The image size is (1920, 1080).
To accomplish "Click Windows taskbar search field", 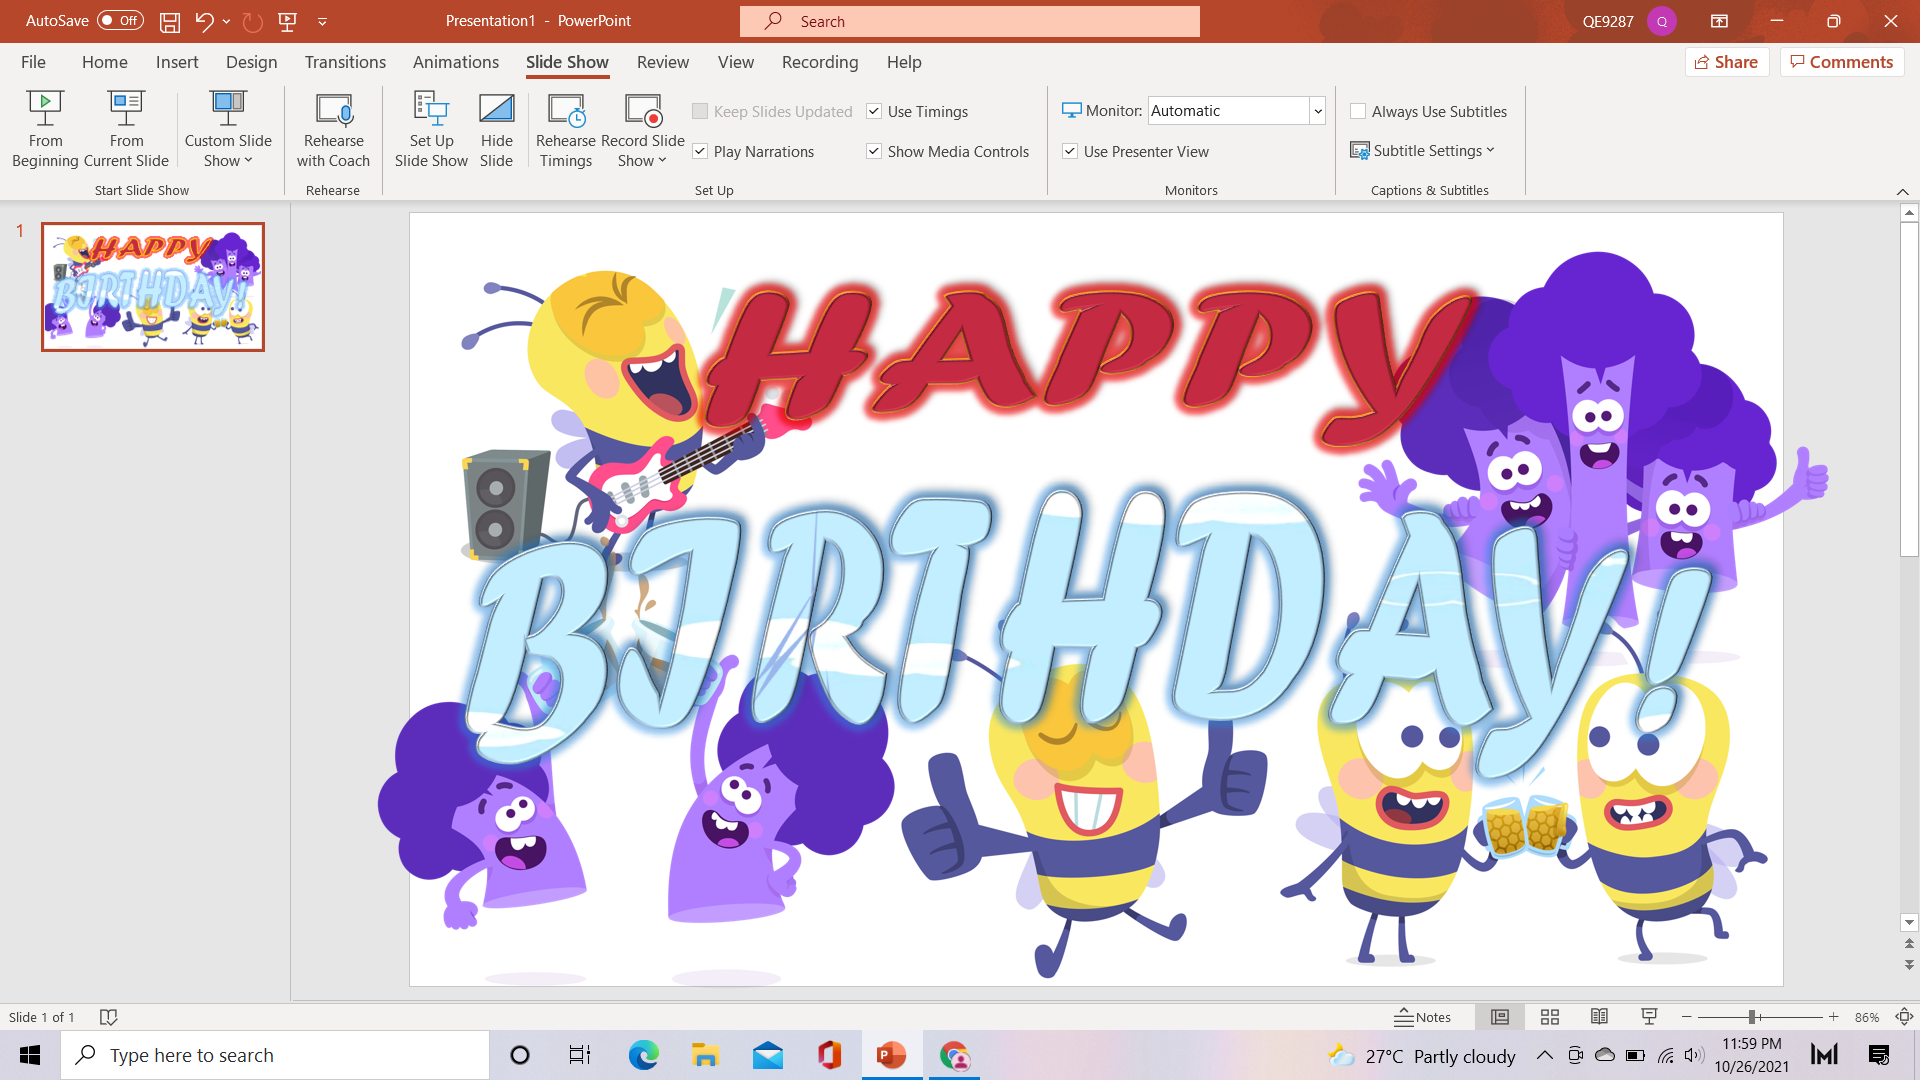I will (x=275, y=1055).
